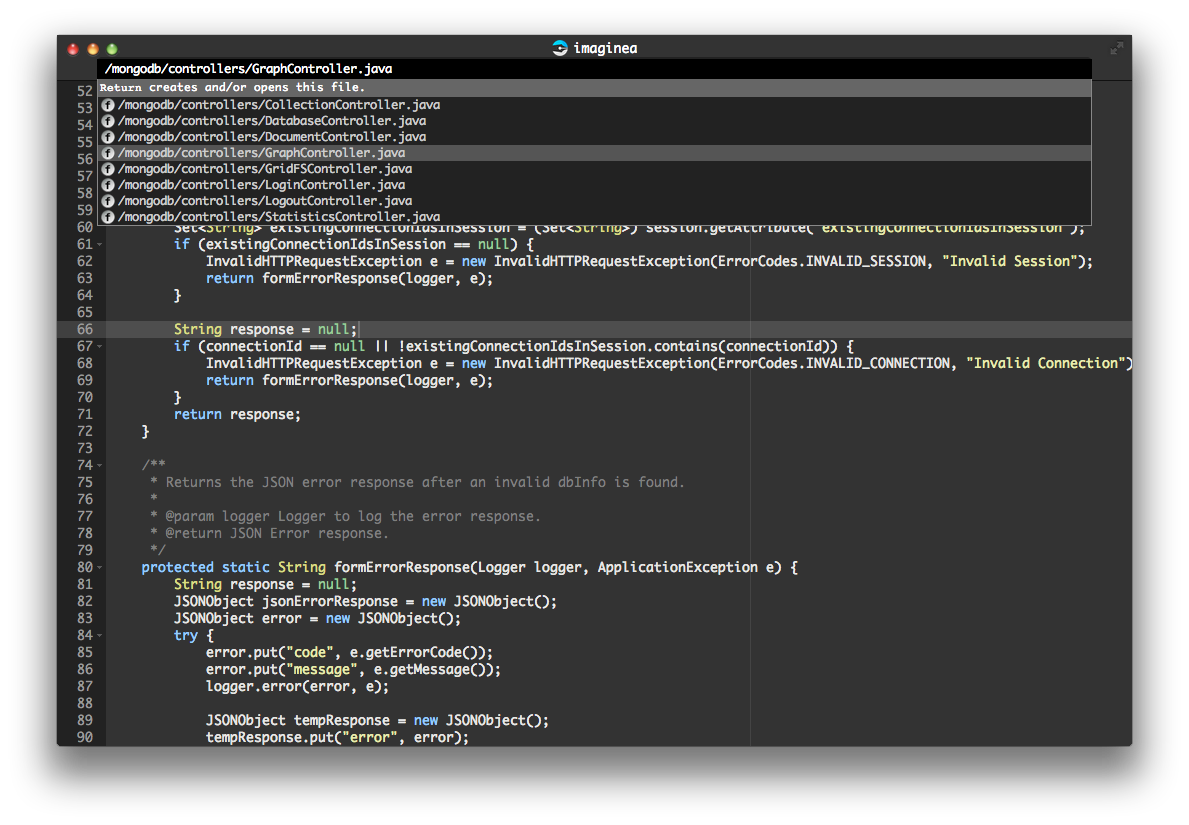1189x825 pixels.
Task: Fold the code block starting at line 67
Action: click(100, 347)
